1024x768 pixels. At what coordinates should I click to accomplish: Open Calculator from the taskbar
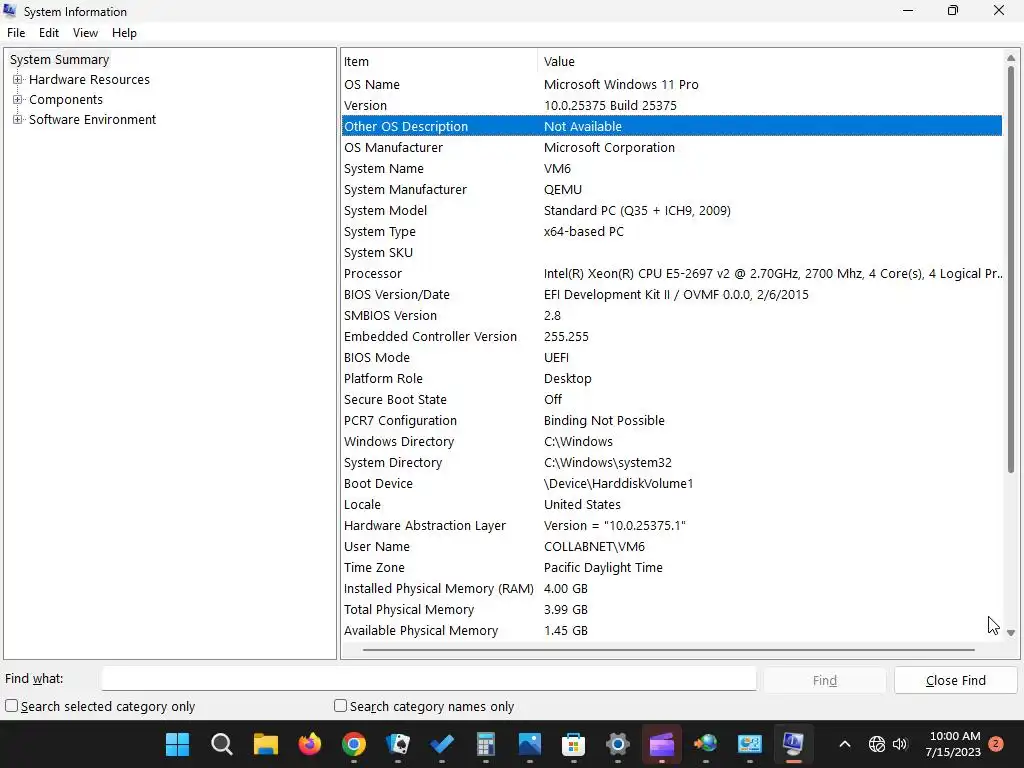tap(485, 744)
